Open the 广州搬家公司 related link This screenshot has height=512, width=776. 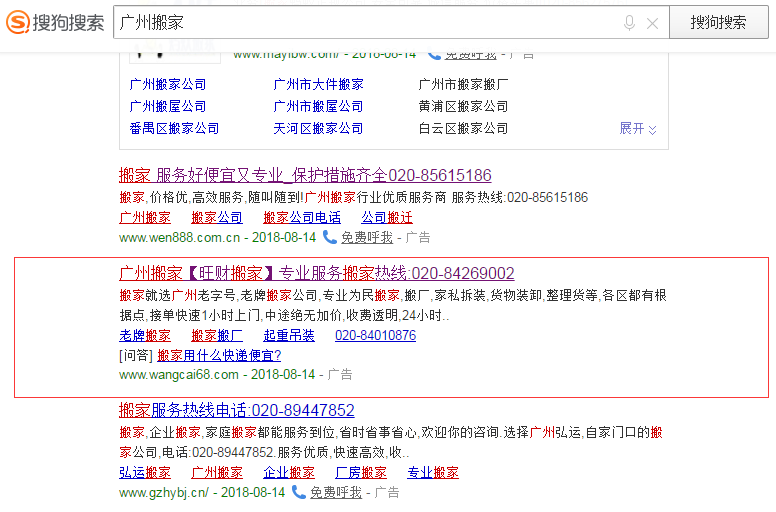(168, 84)
